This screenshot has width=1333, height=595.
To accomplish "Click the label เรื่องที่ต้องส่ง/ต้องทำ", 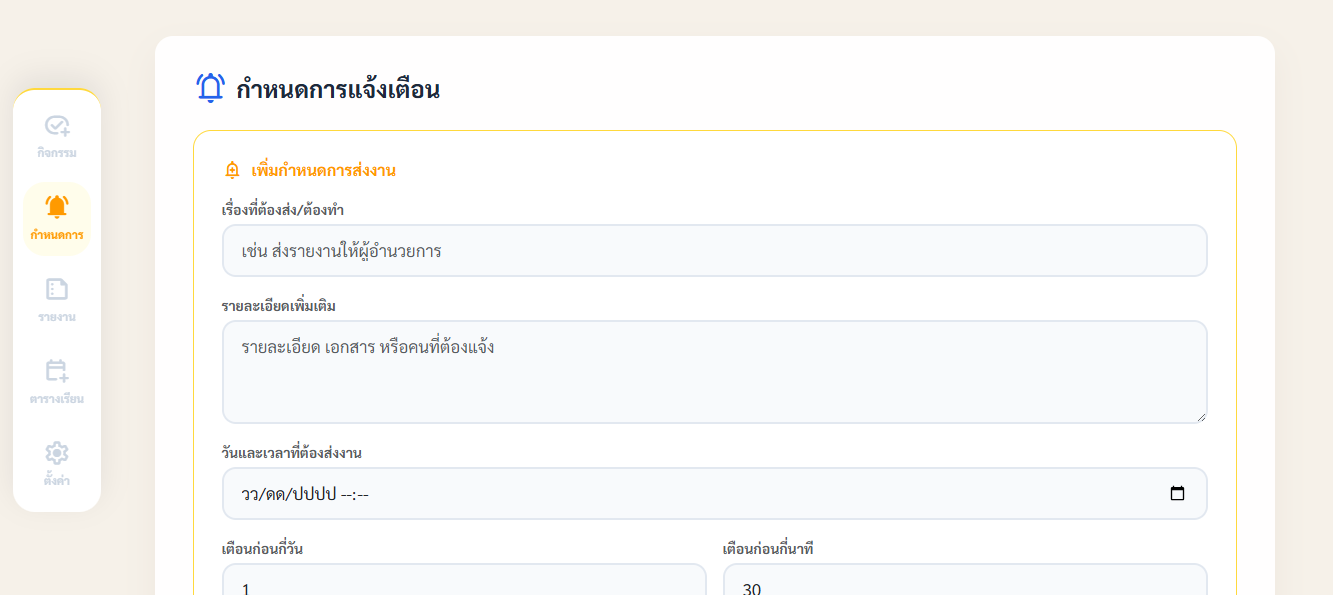I will point(283,210).
